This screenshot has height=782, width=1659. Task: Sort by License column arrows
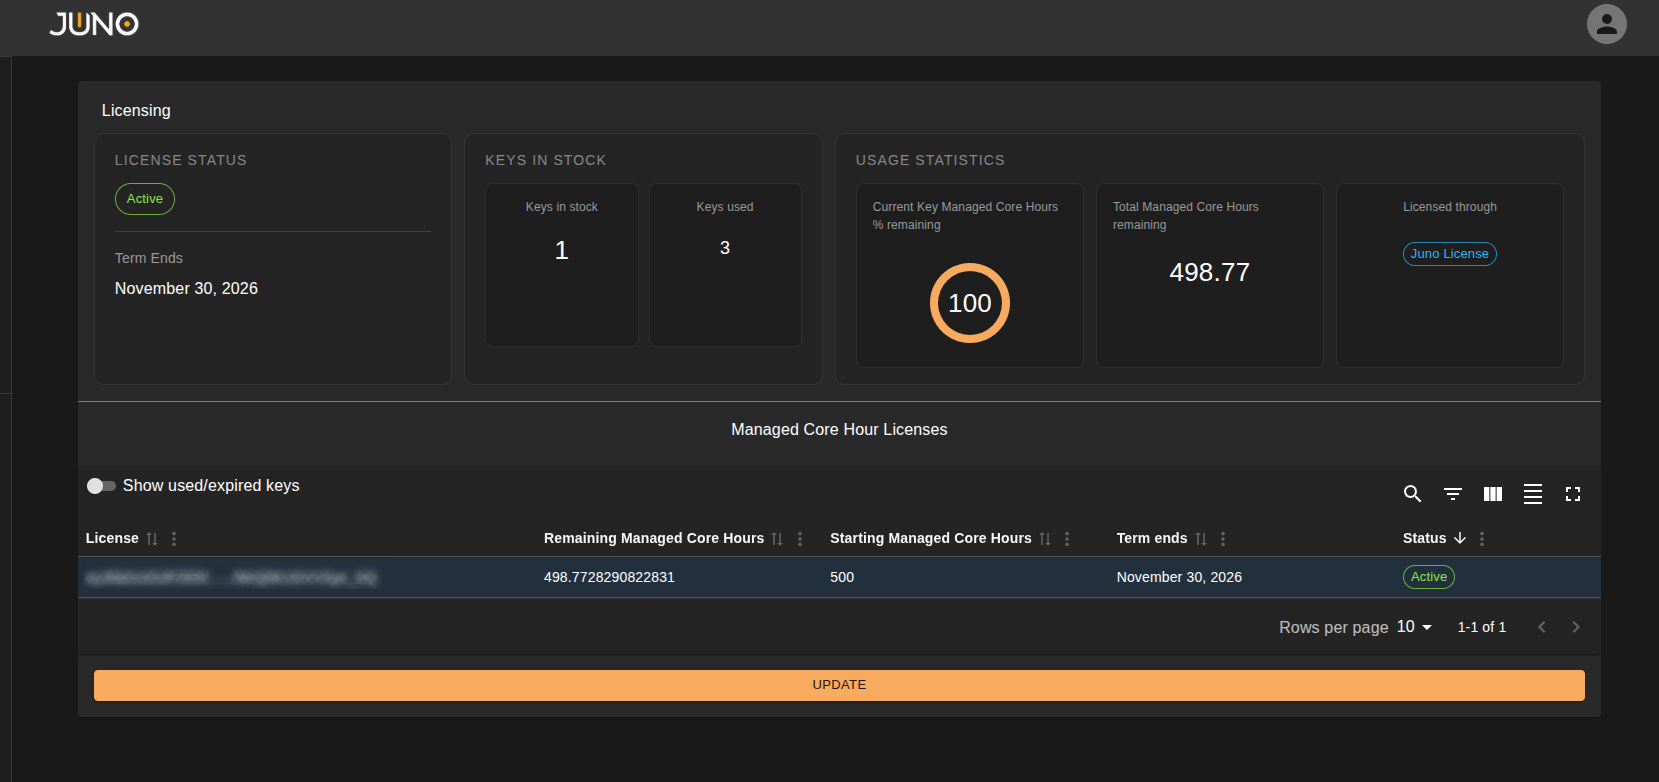pyautogui.click(x=152, y=539)
